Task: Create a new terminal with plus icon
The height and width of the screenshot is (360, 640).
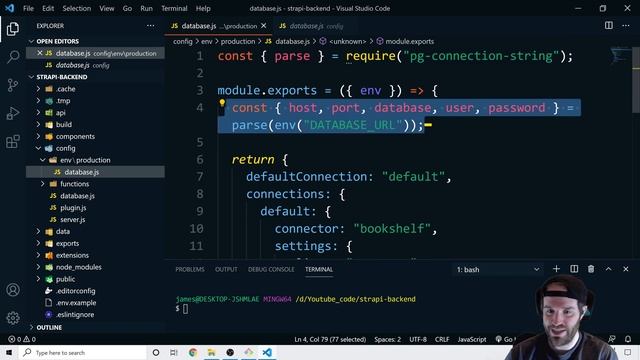Action: [x=556, y=269]
